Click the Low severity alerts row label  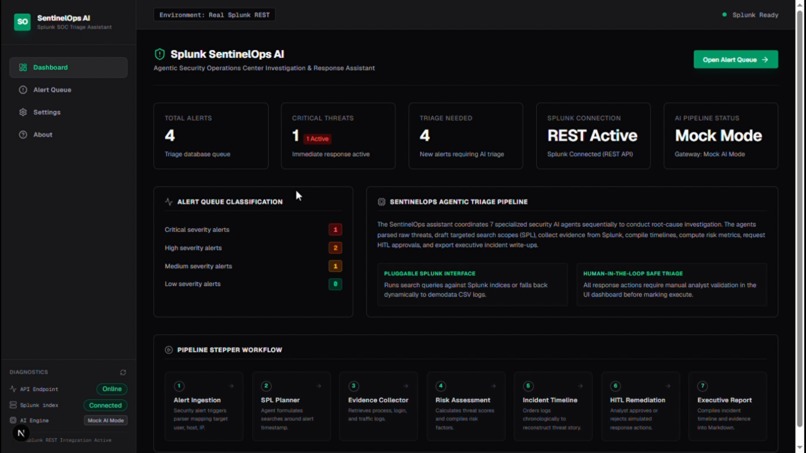pos(193,284)
